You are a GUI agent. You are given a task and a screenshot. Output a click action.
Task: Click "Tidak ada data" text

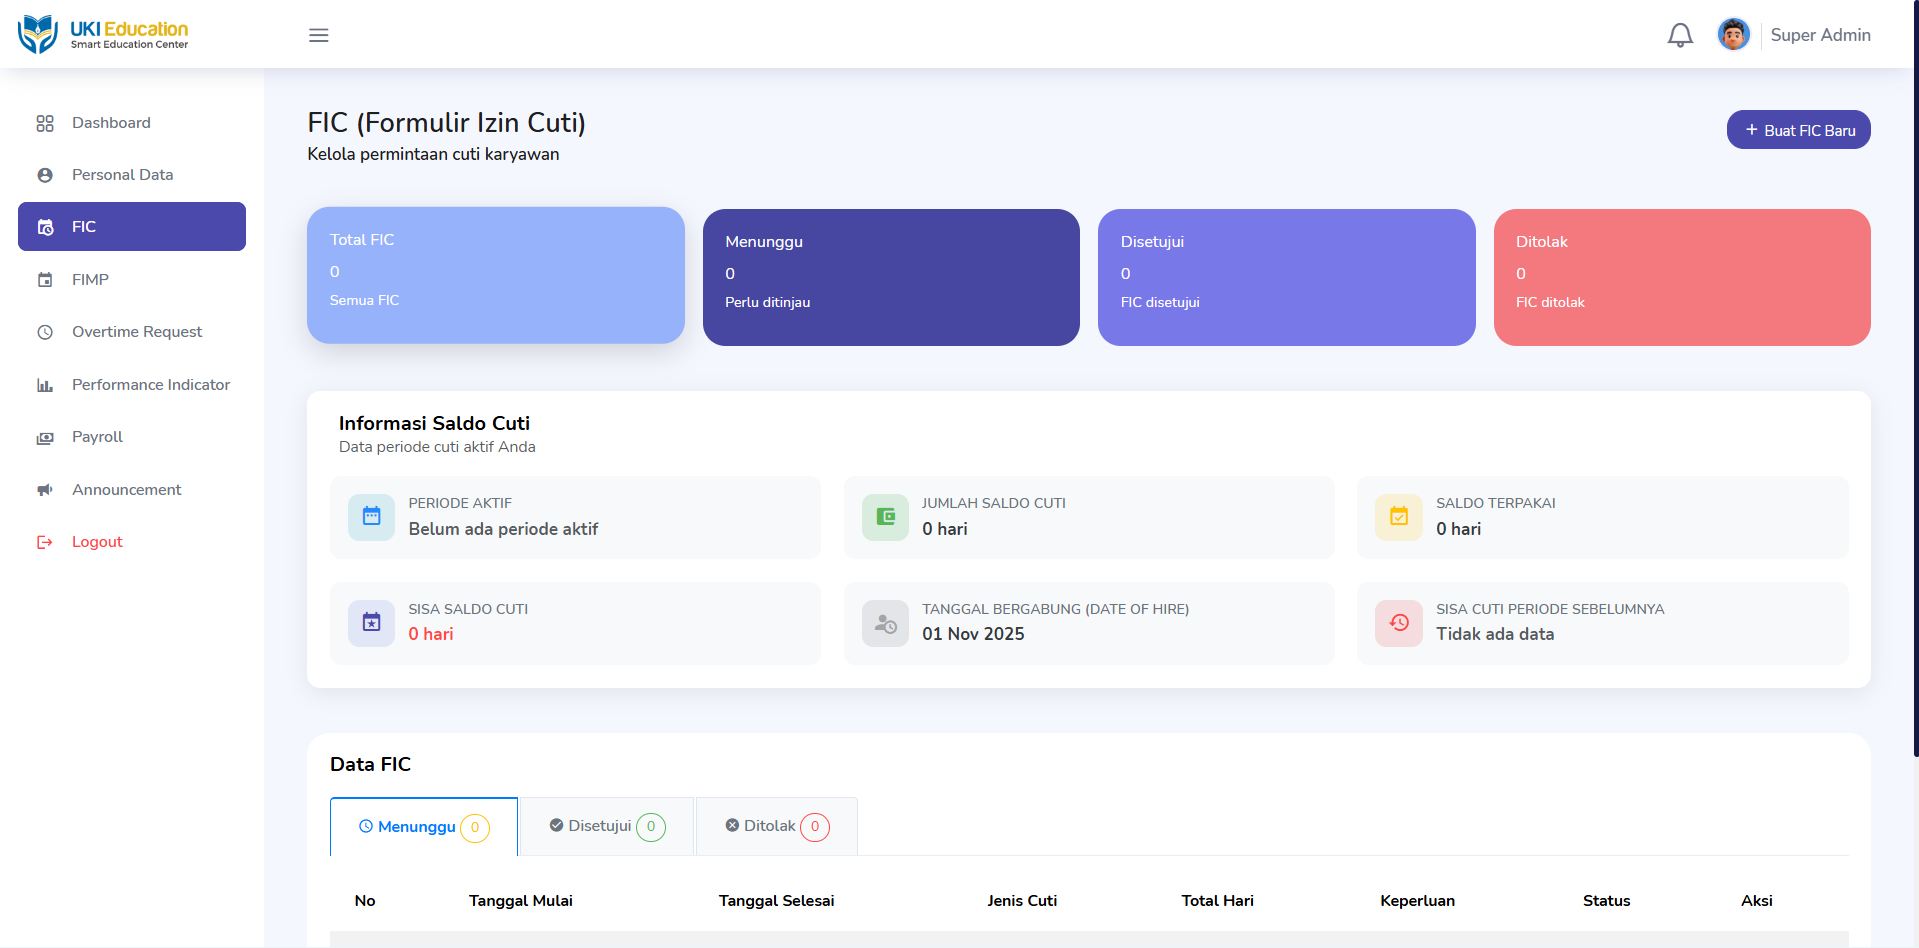[x=1495, y=634]
